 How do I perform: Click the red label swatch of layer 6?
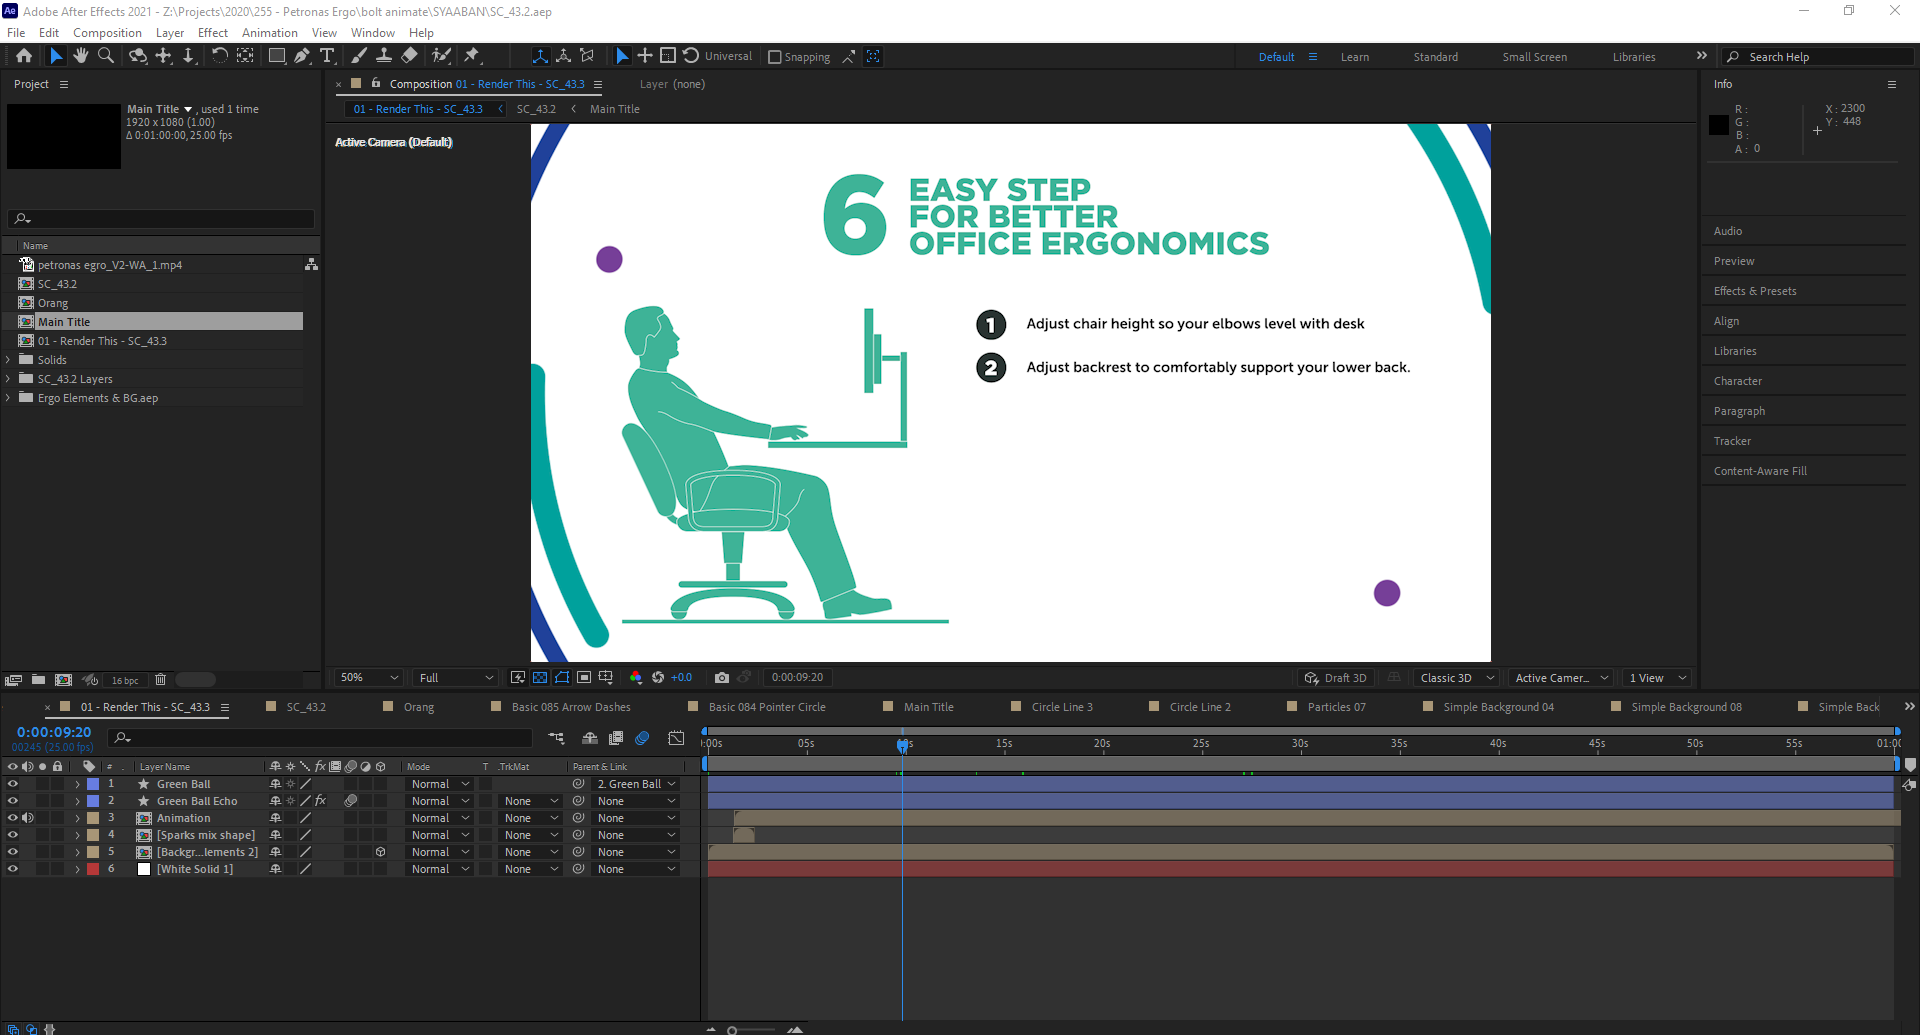coord(93,869)
